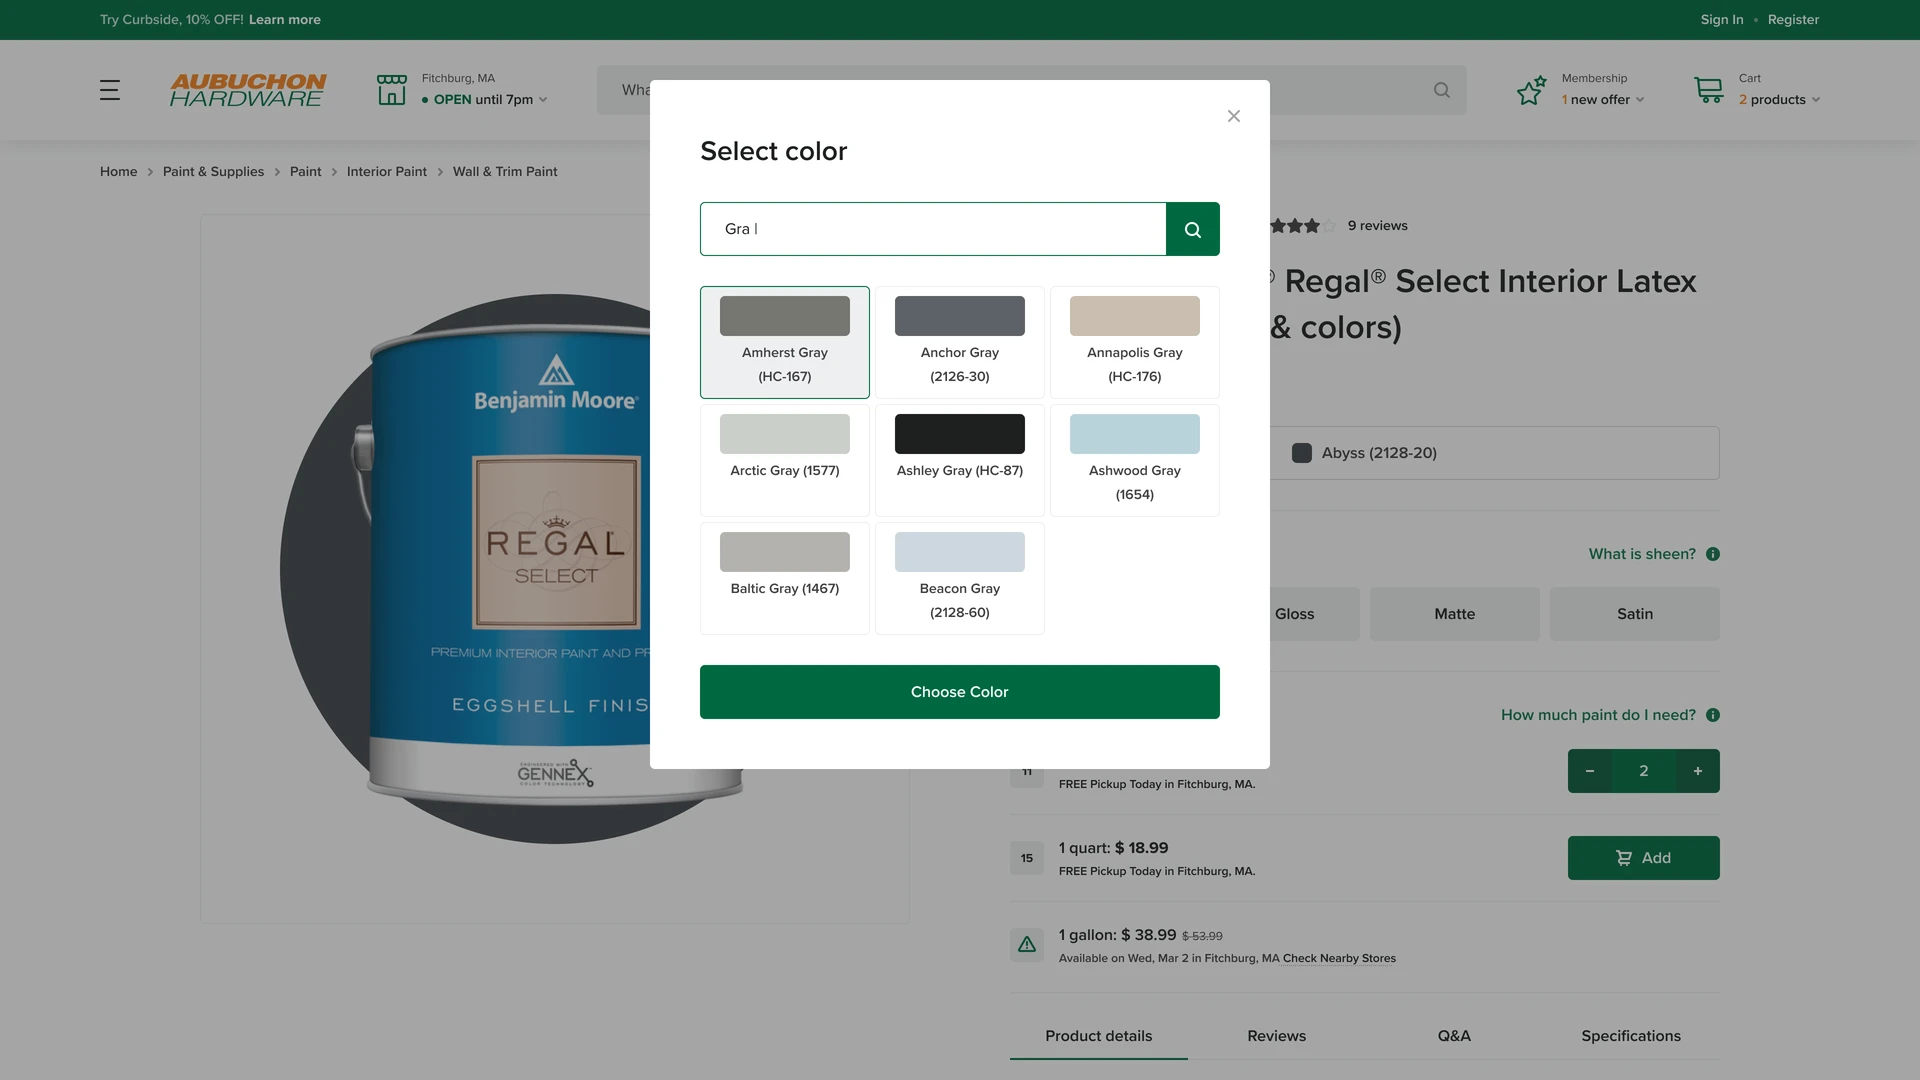The width and height of the screenshot is (1920, 1080).
Task: Add the 1 quart paint to cart
Action: (x=1644, y=858)
